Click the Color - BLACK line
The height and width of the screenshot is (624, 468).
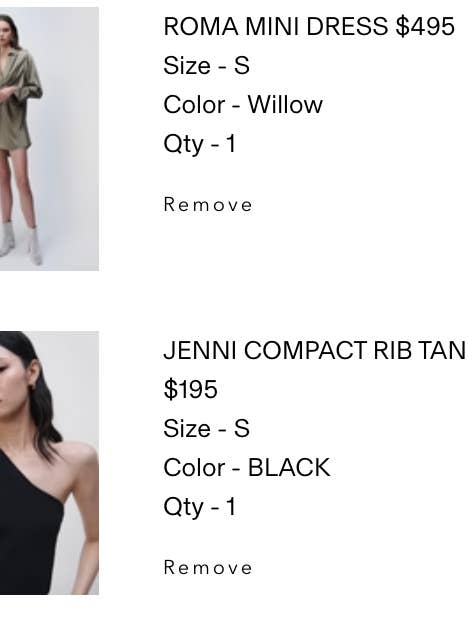(247, 467)
